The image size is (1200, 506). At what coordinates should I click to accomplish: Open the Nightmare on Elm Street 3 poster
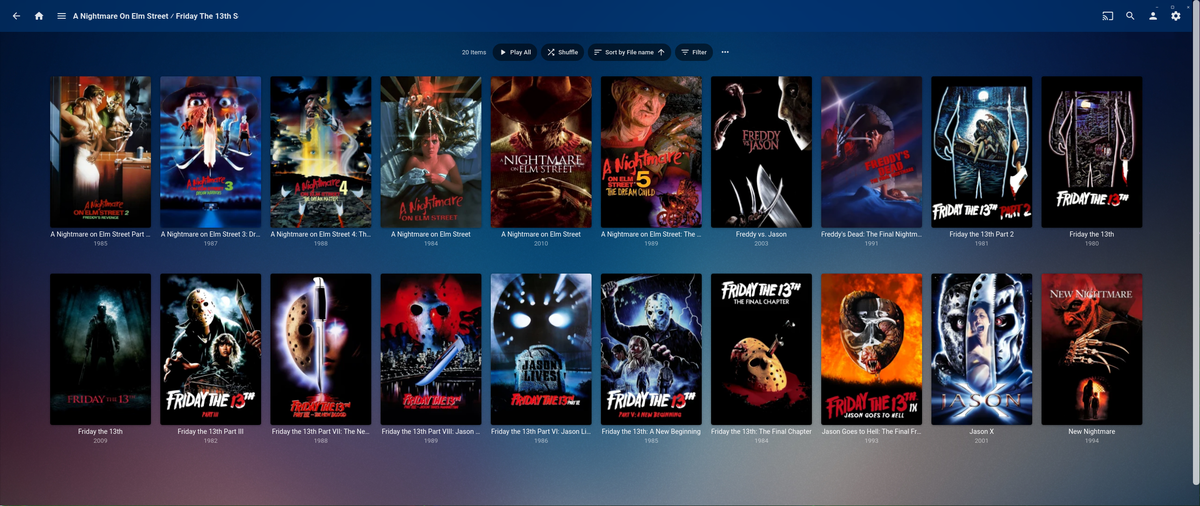pos(210,152)
